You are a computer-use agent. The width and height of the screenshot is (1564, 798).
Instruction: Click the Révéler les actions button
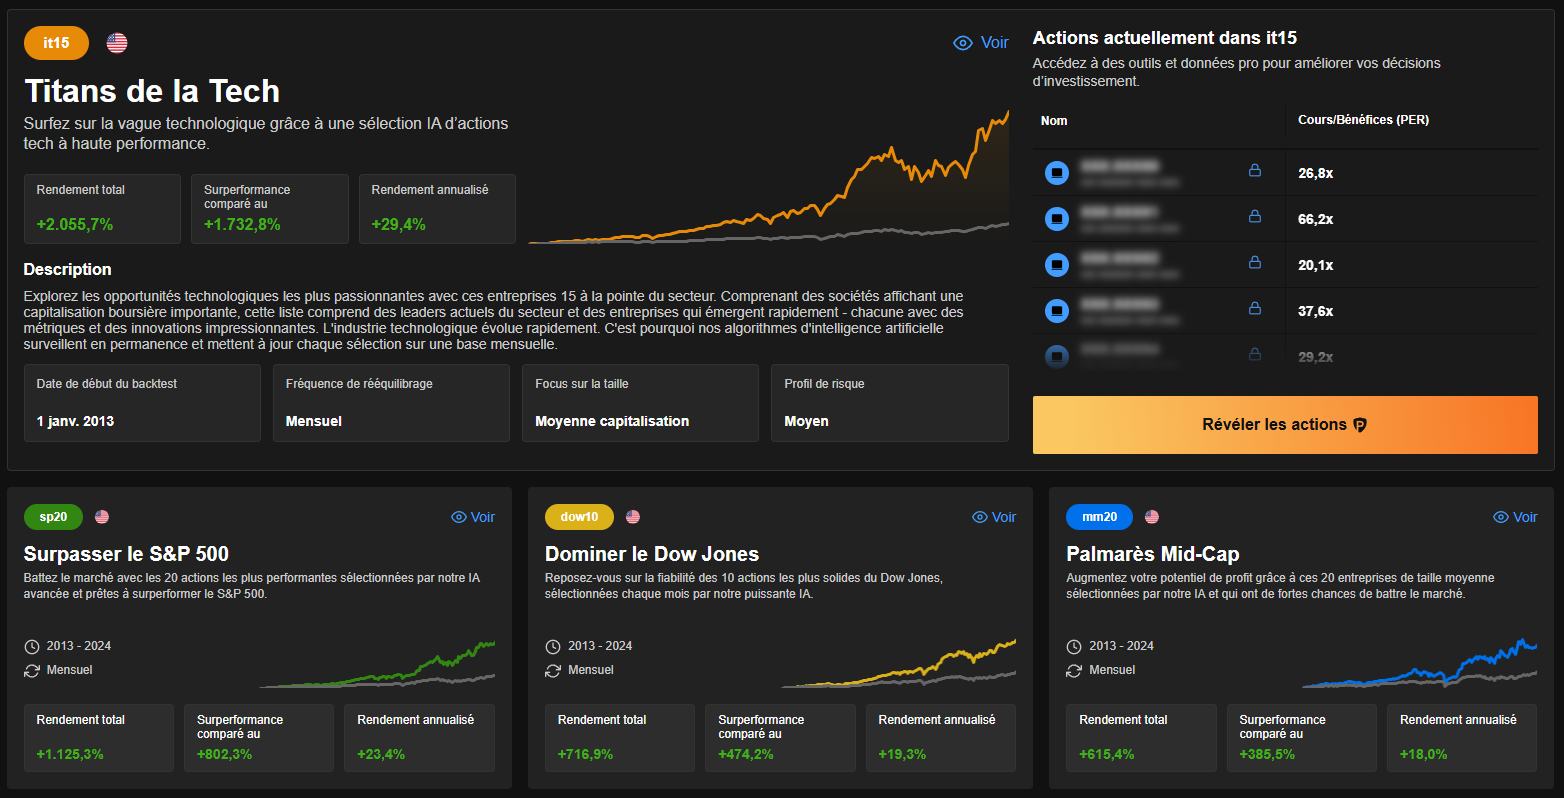pyautogui.click(x=1285, y=425)
